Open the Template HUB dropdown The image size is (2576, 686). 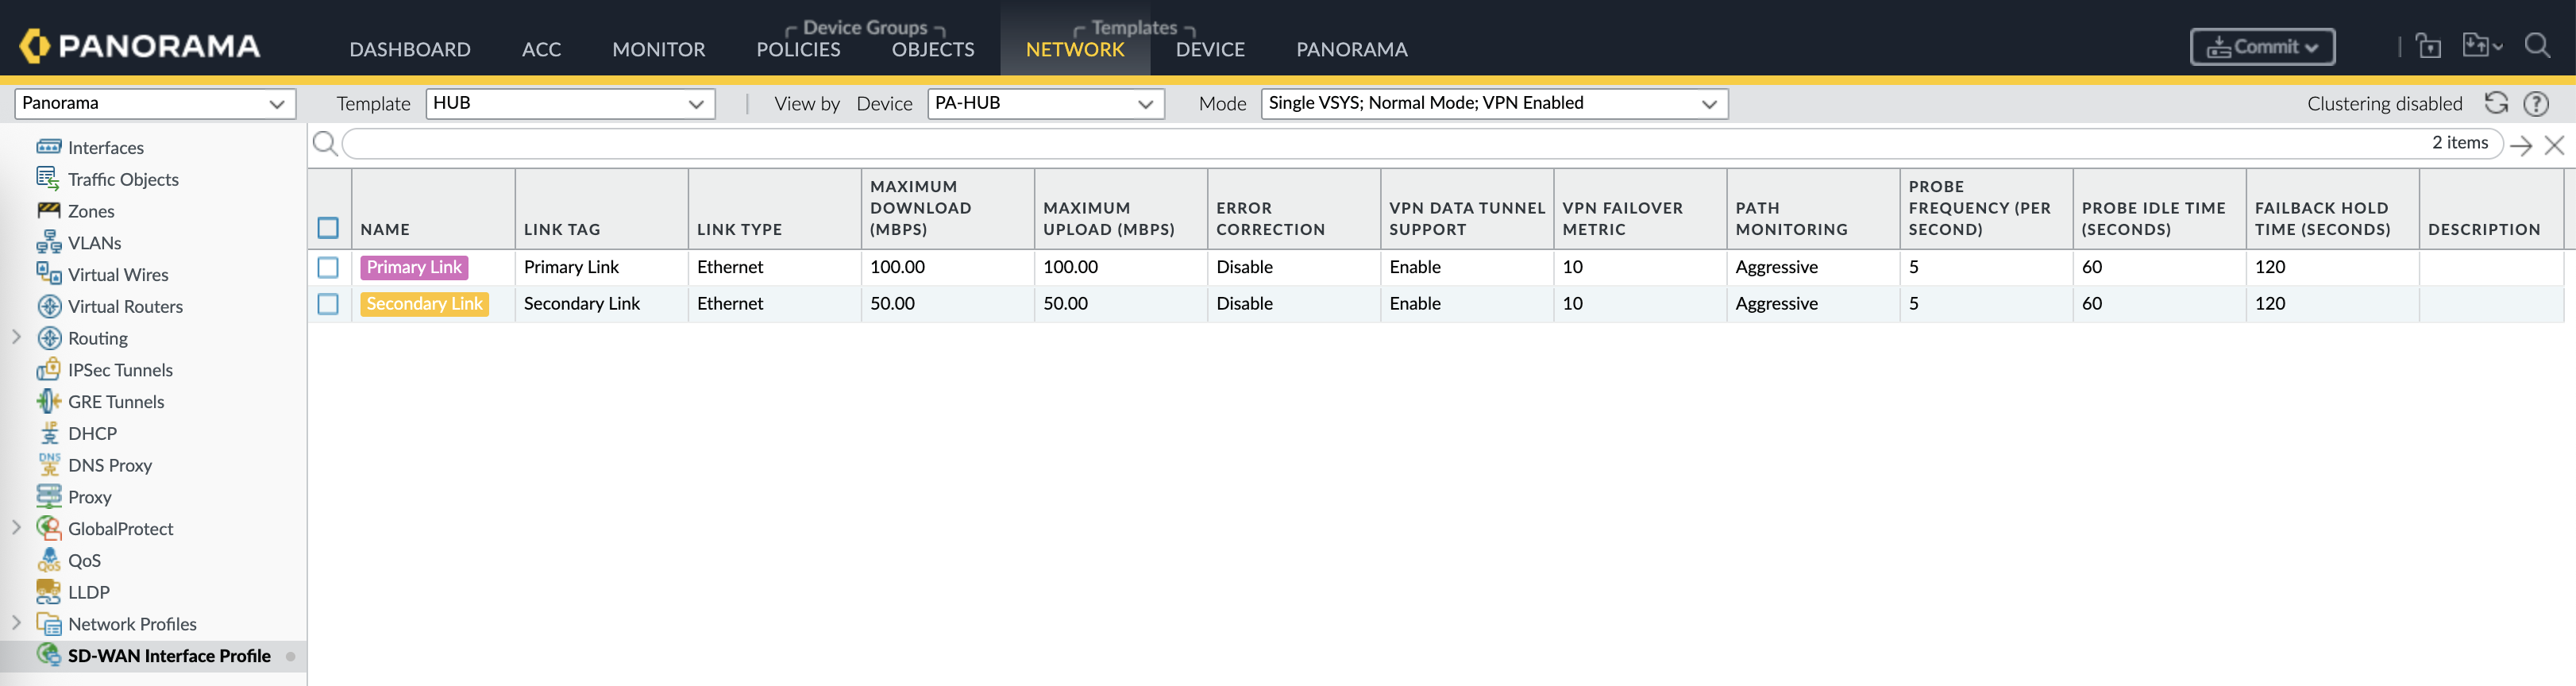[x=570, y=103]
